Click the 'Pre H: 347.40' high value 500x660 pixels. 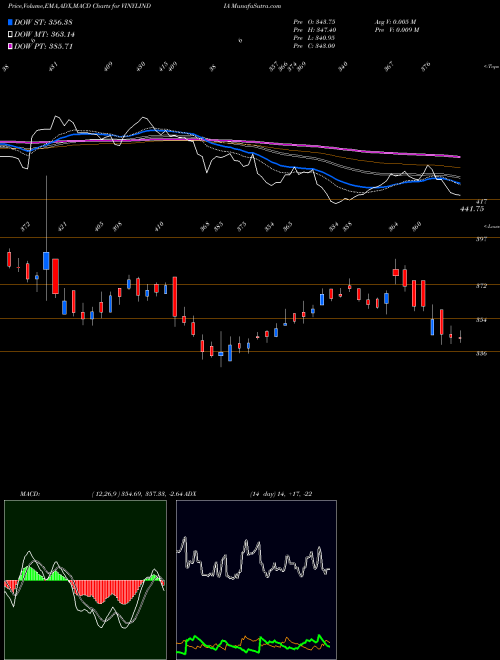point(314,30)
